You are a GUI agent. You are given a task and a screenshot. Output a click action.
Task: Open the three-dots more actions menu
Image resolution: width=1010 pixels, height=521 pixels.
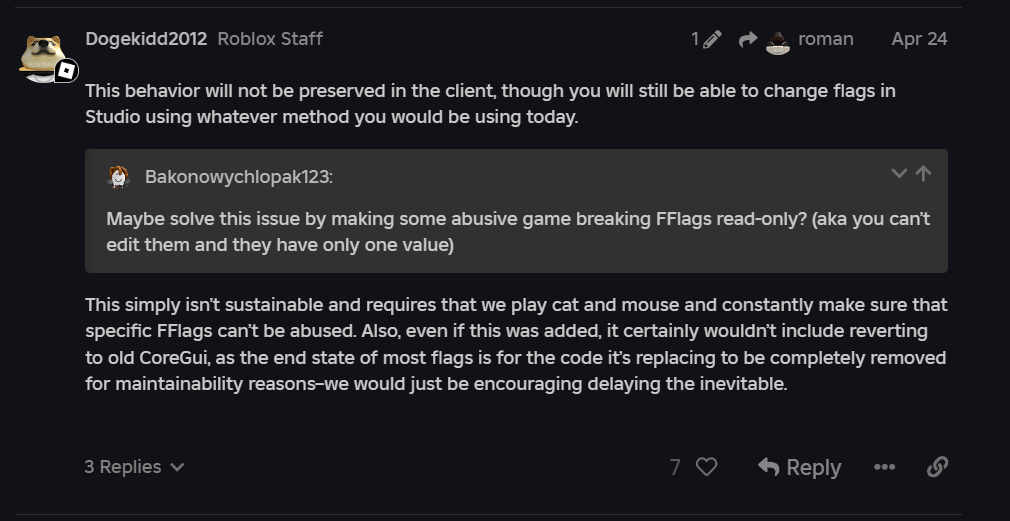(884, 467)
